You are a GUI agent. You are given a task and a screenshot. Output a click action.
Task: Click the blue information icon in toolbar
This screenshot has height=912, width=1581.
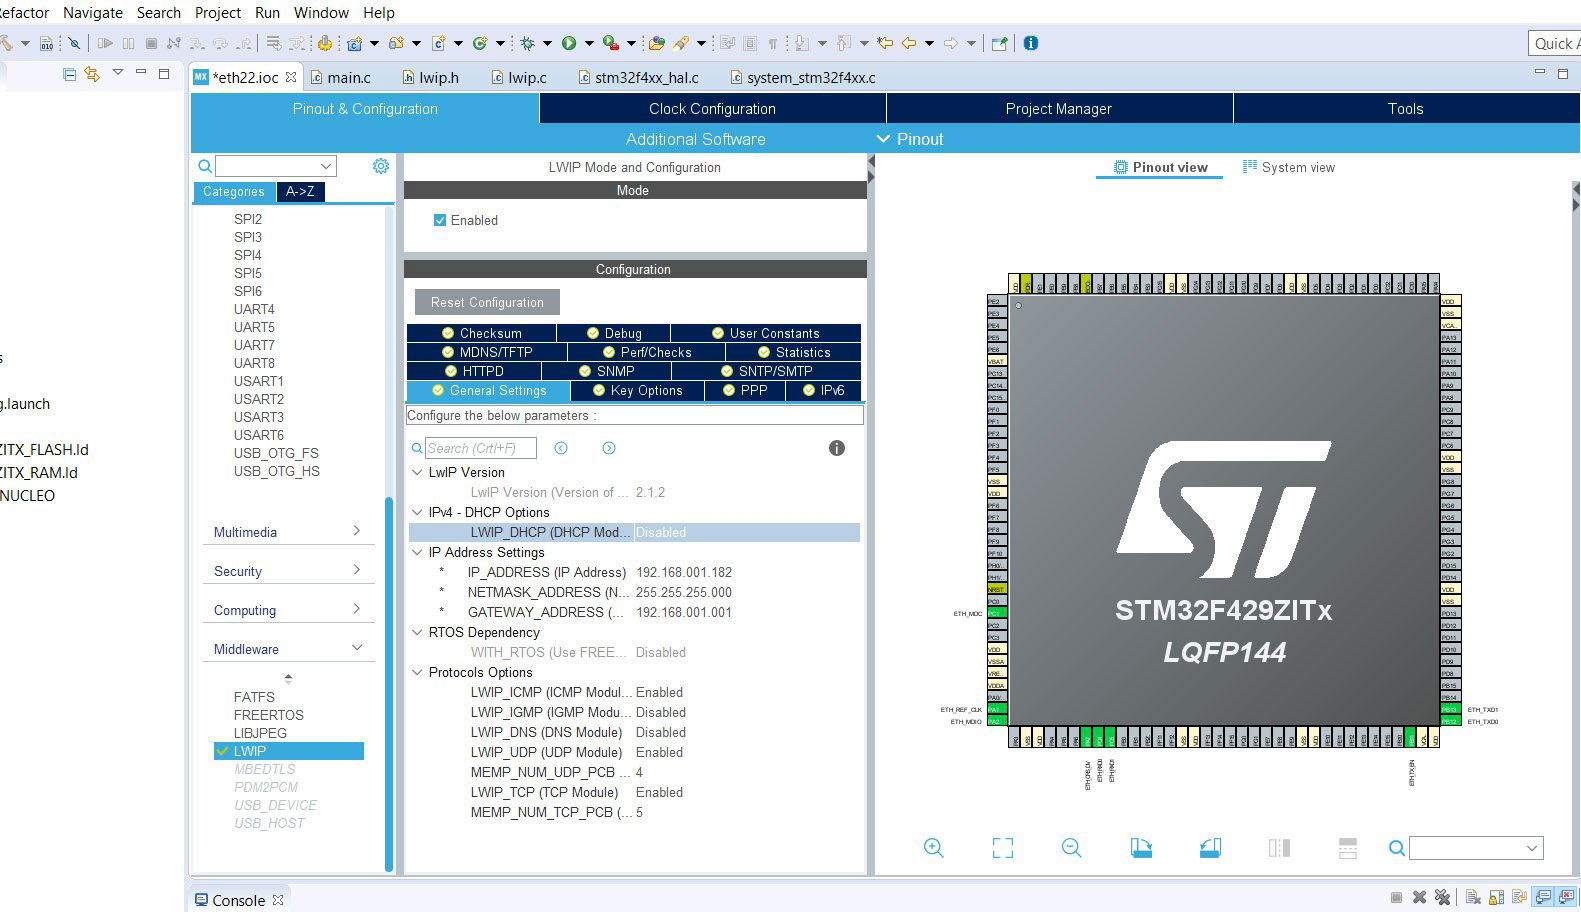pos(1031,43)
